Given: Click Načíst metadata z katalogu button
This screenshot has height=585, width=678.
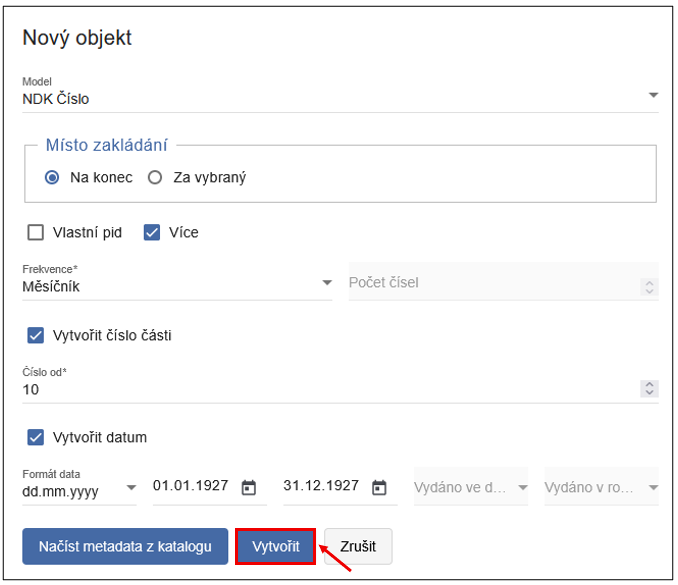Looking at the screenshot, I should 125,547.
